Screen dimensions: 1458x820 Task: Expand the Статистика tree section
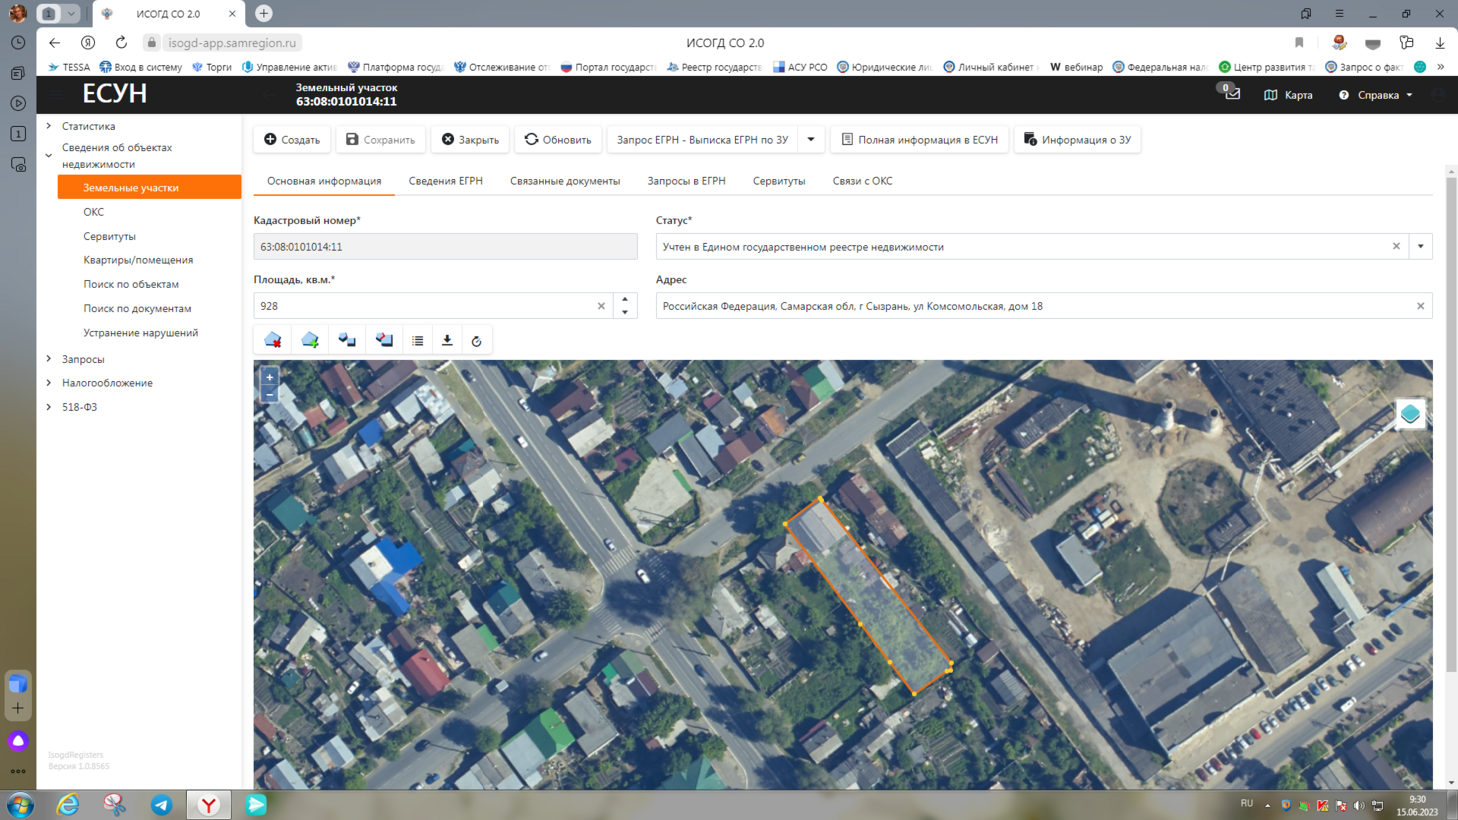(48, 126)
